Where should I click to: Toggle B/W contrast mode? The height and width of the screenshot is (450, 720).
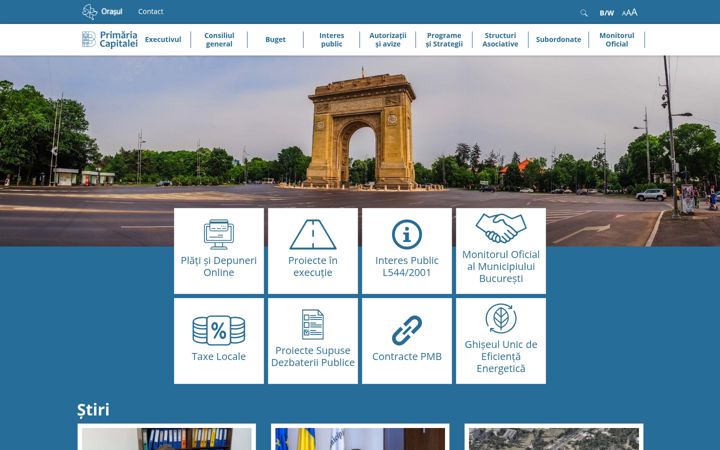click(607, 13)
